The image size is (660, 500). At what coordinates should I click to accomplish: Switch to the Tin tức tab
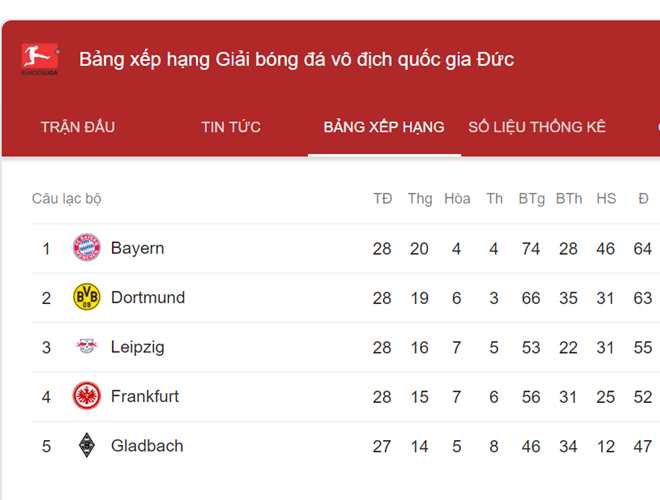[x=231, y=127]
